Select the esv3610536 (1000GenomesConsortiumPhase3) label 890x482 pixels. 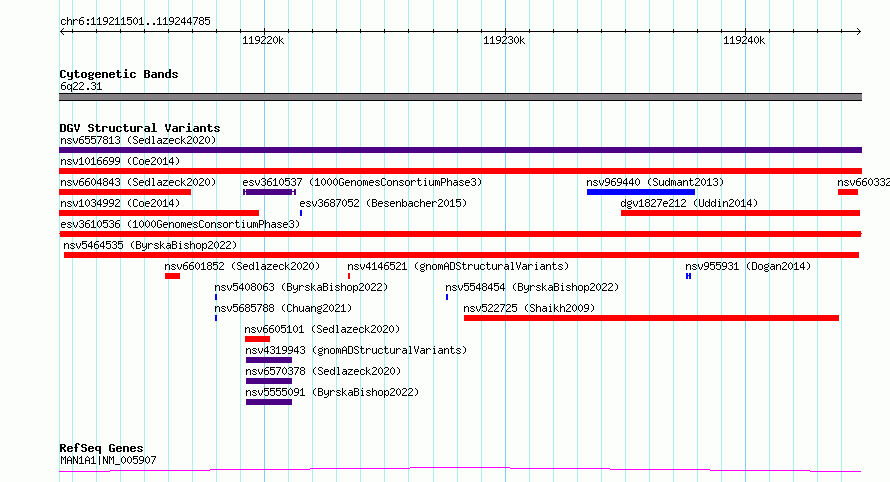tap(180, 224)
